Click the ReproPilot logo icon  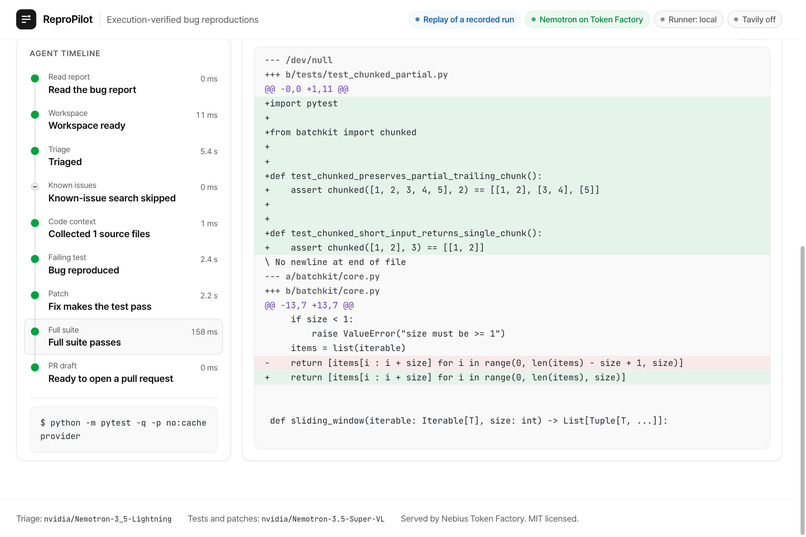pyautogui.click(x=26, y=20)
